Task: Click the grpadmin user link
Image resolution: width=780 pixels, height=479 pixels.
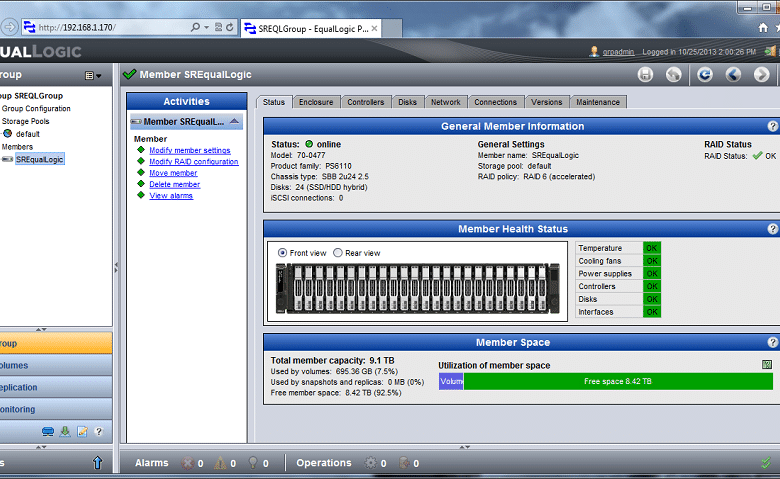Action: 618,52
